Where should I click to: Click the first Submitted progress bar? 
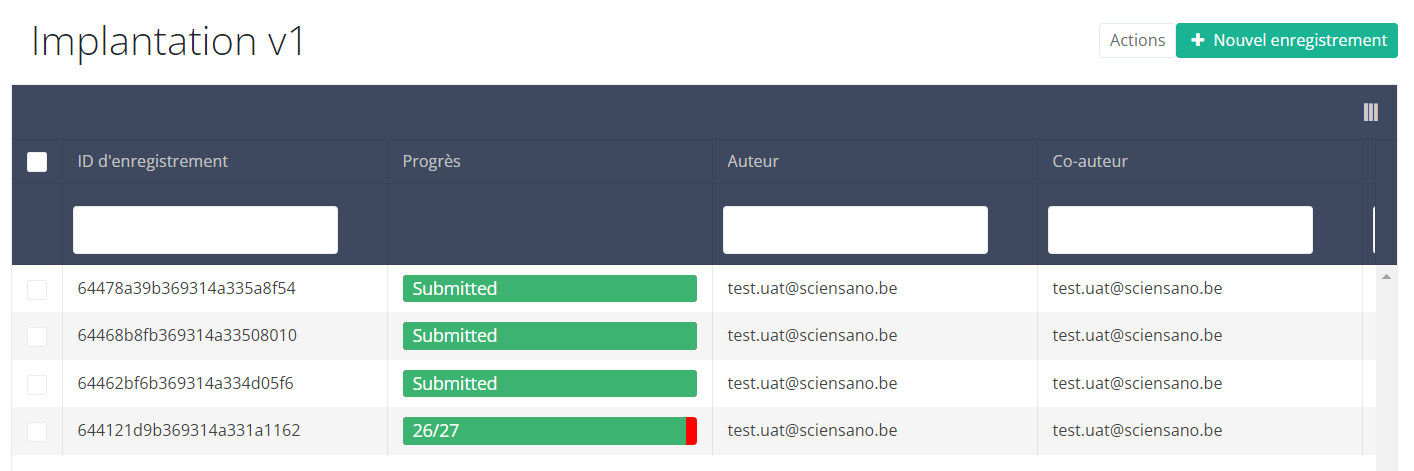pos(549,289)
